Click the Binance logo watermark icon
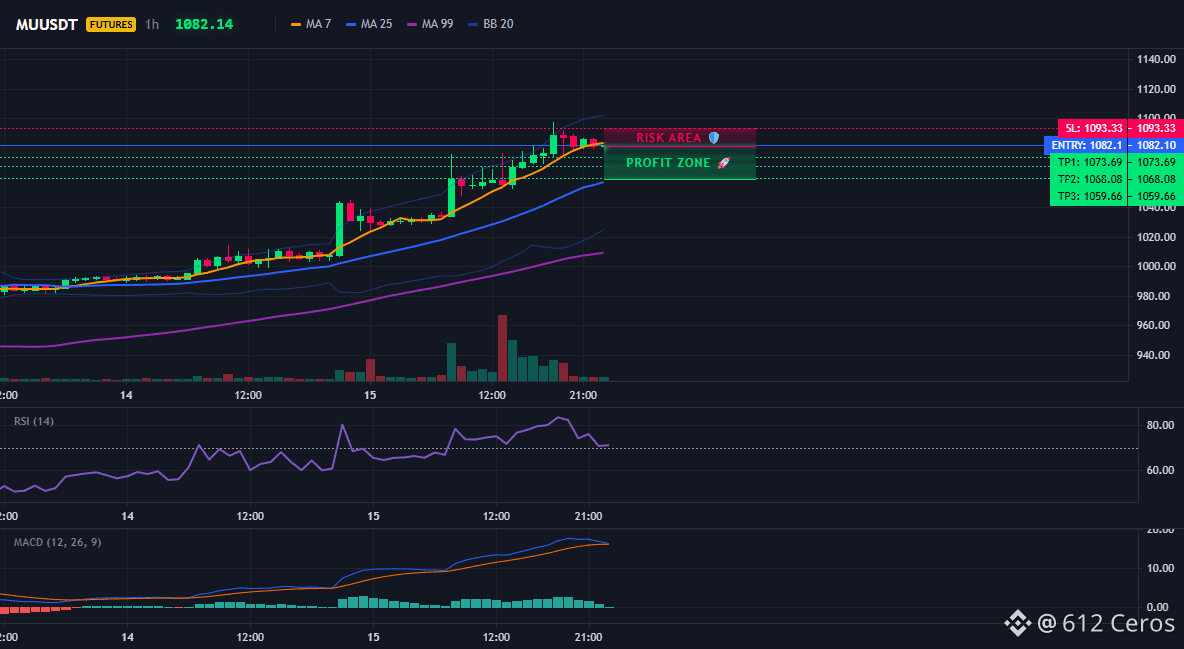The width and height of the screenshot is (1184, 649). point(1017,623)
